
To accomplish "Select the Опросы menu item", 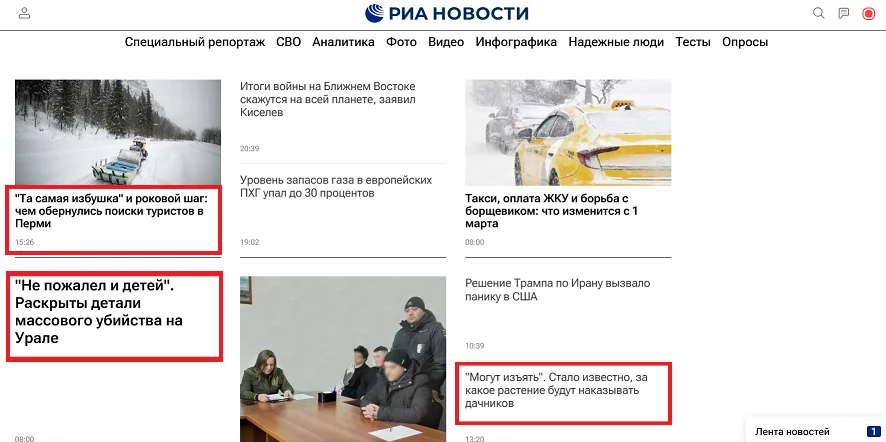I will tap(745, 42).
